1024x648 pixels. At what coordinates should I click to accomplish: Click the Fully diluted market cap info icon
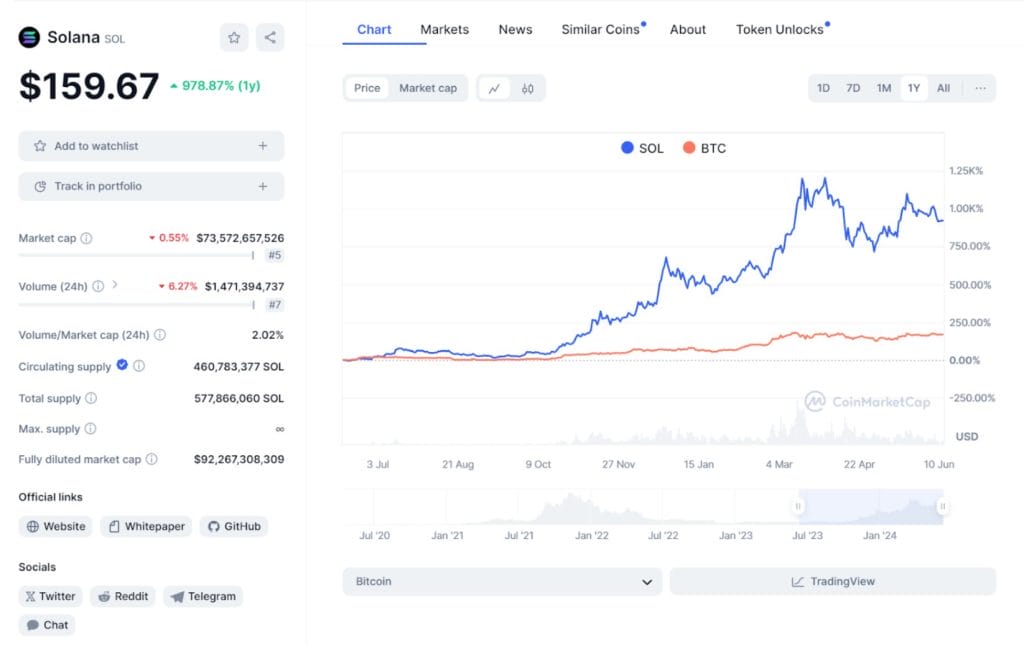[152, 459]
